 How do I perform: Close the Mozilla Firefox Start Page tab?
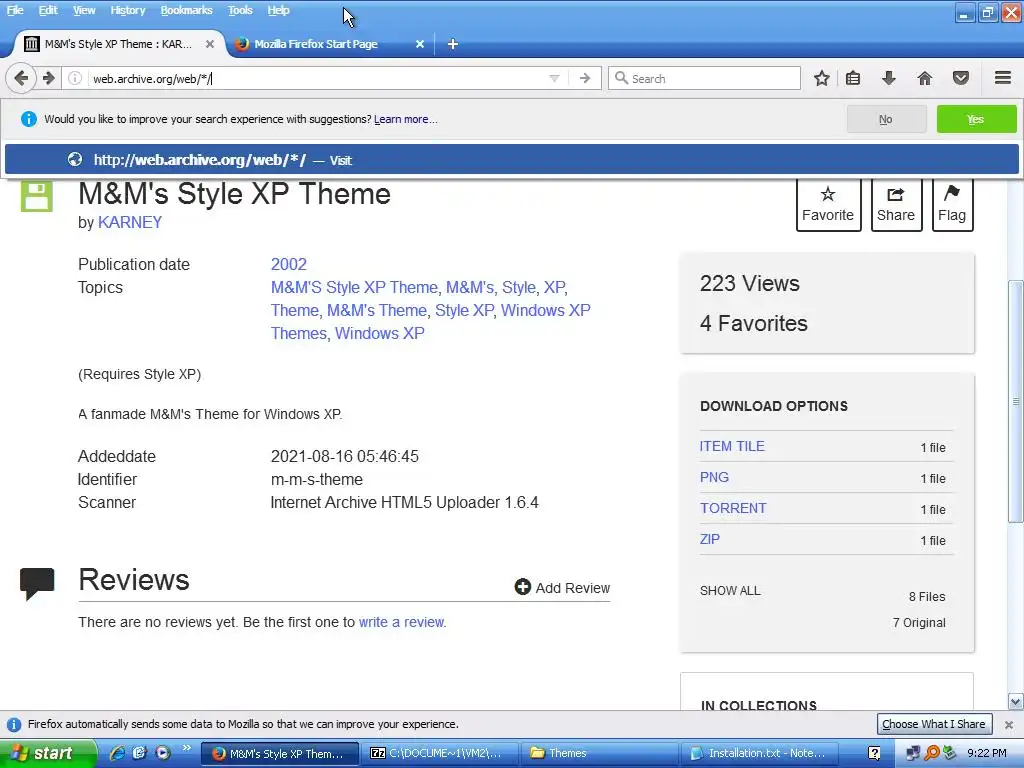(420, 44)
